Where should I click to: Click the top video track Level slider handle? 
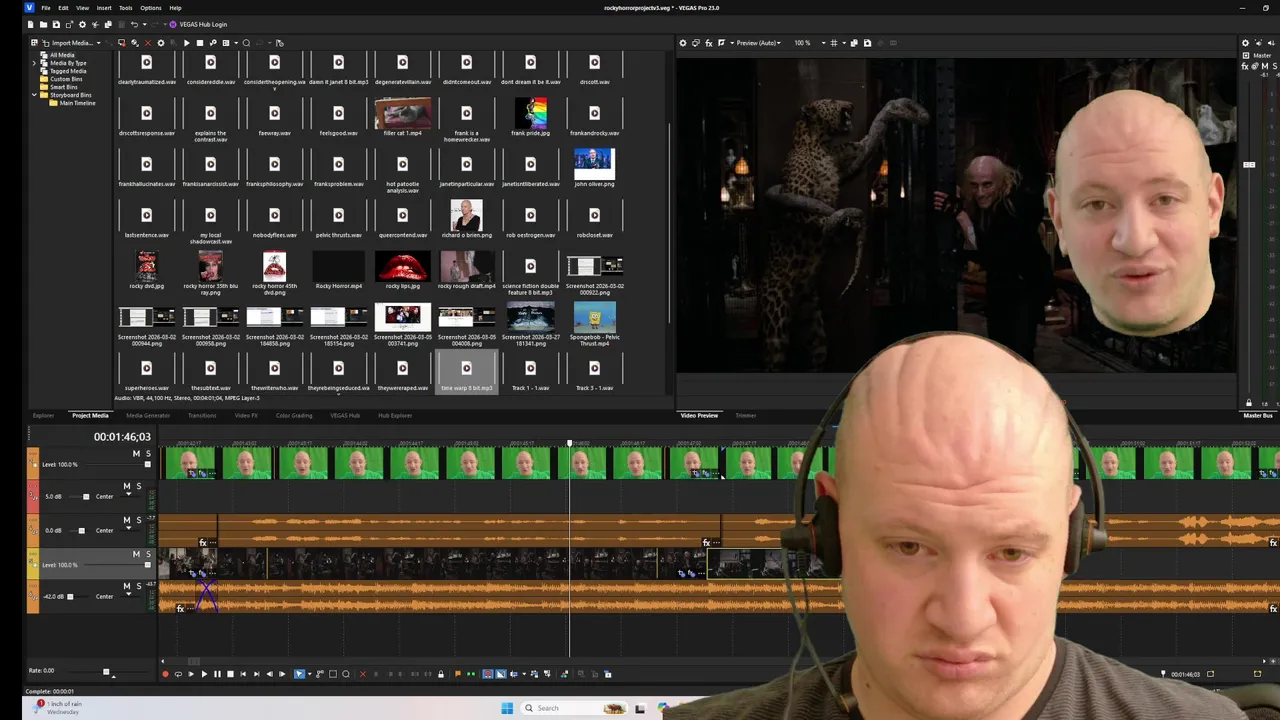(x=148, y=465)
